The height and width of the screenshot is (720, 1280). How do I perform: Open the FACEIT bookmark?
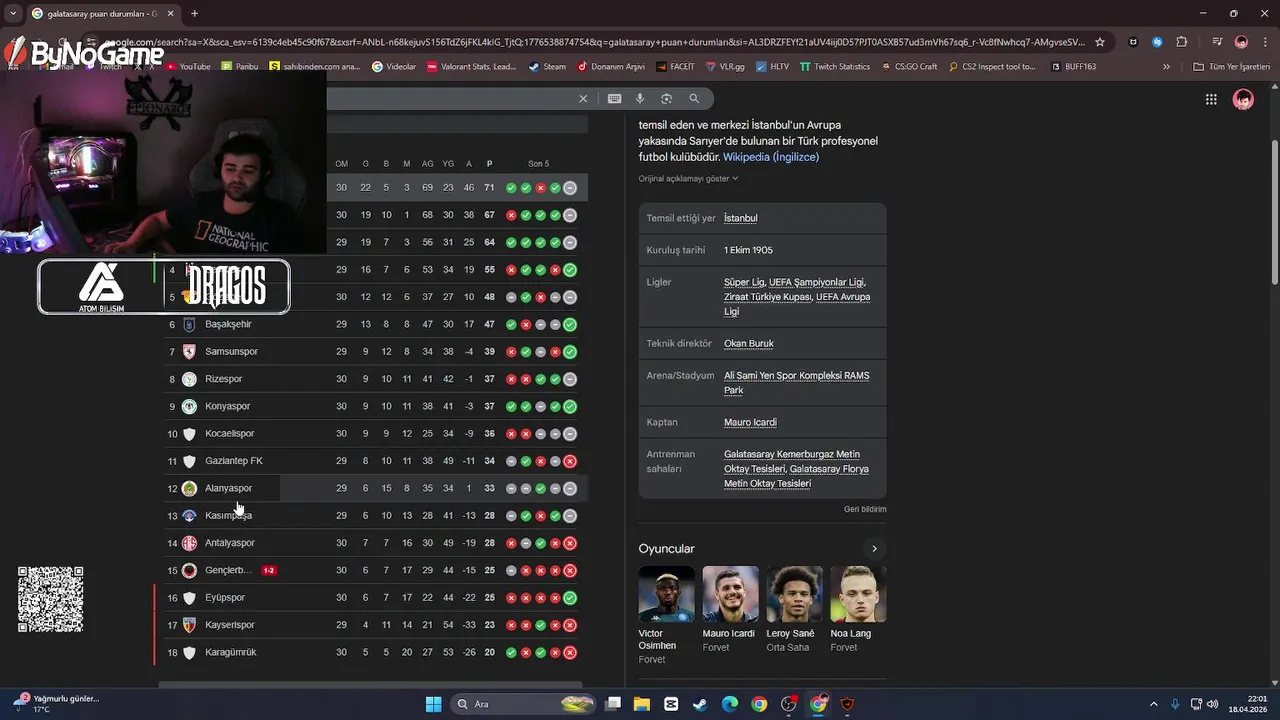tap(675, 67)
